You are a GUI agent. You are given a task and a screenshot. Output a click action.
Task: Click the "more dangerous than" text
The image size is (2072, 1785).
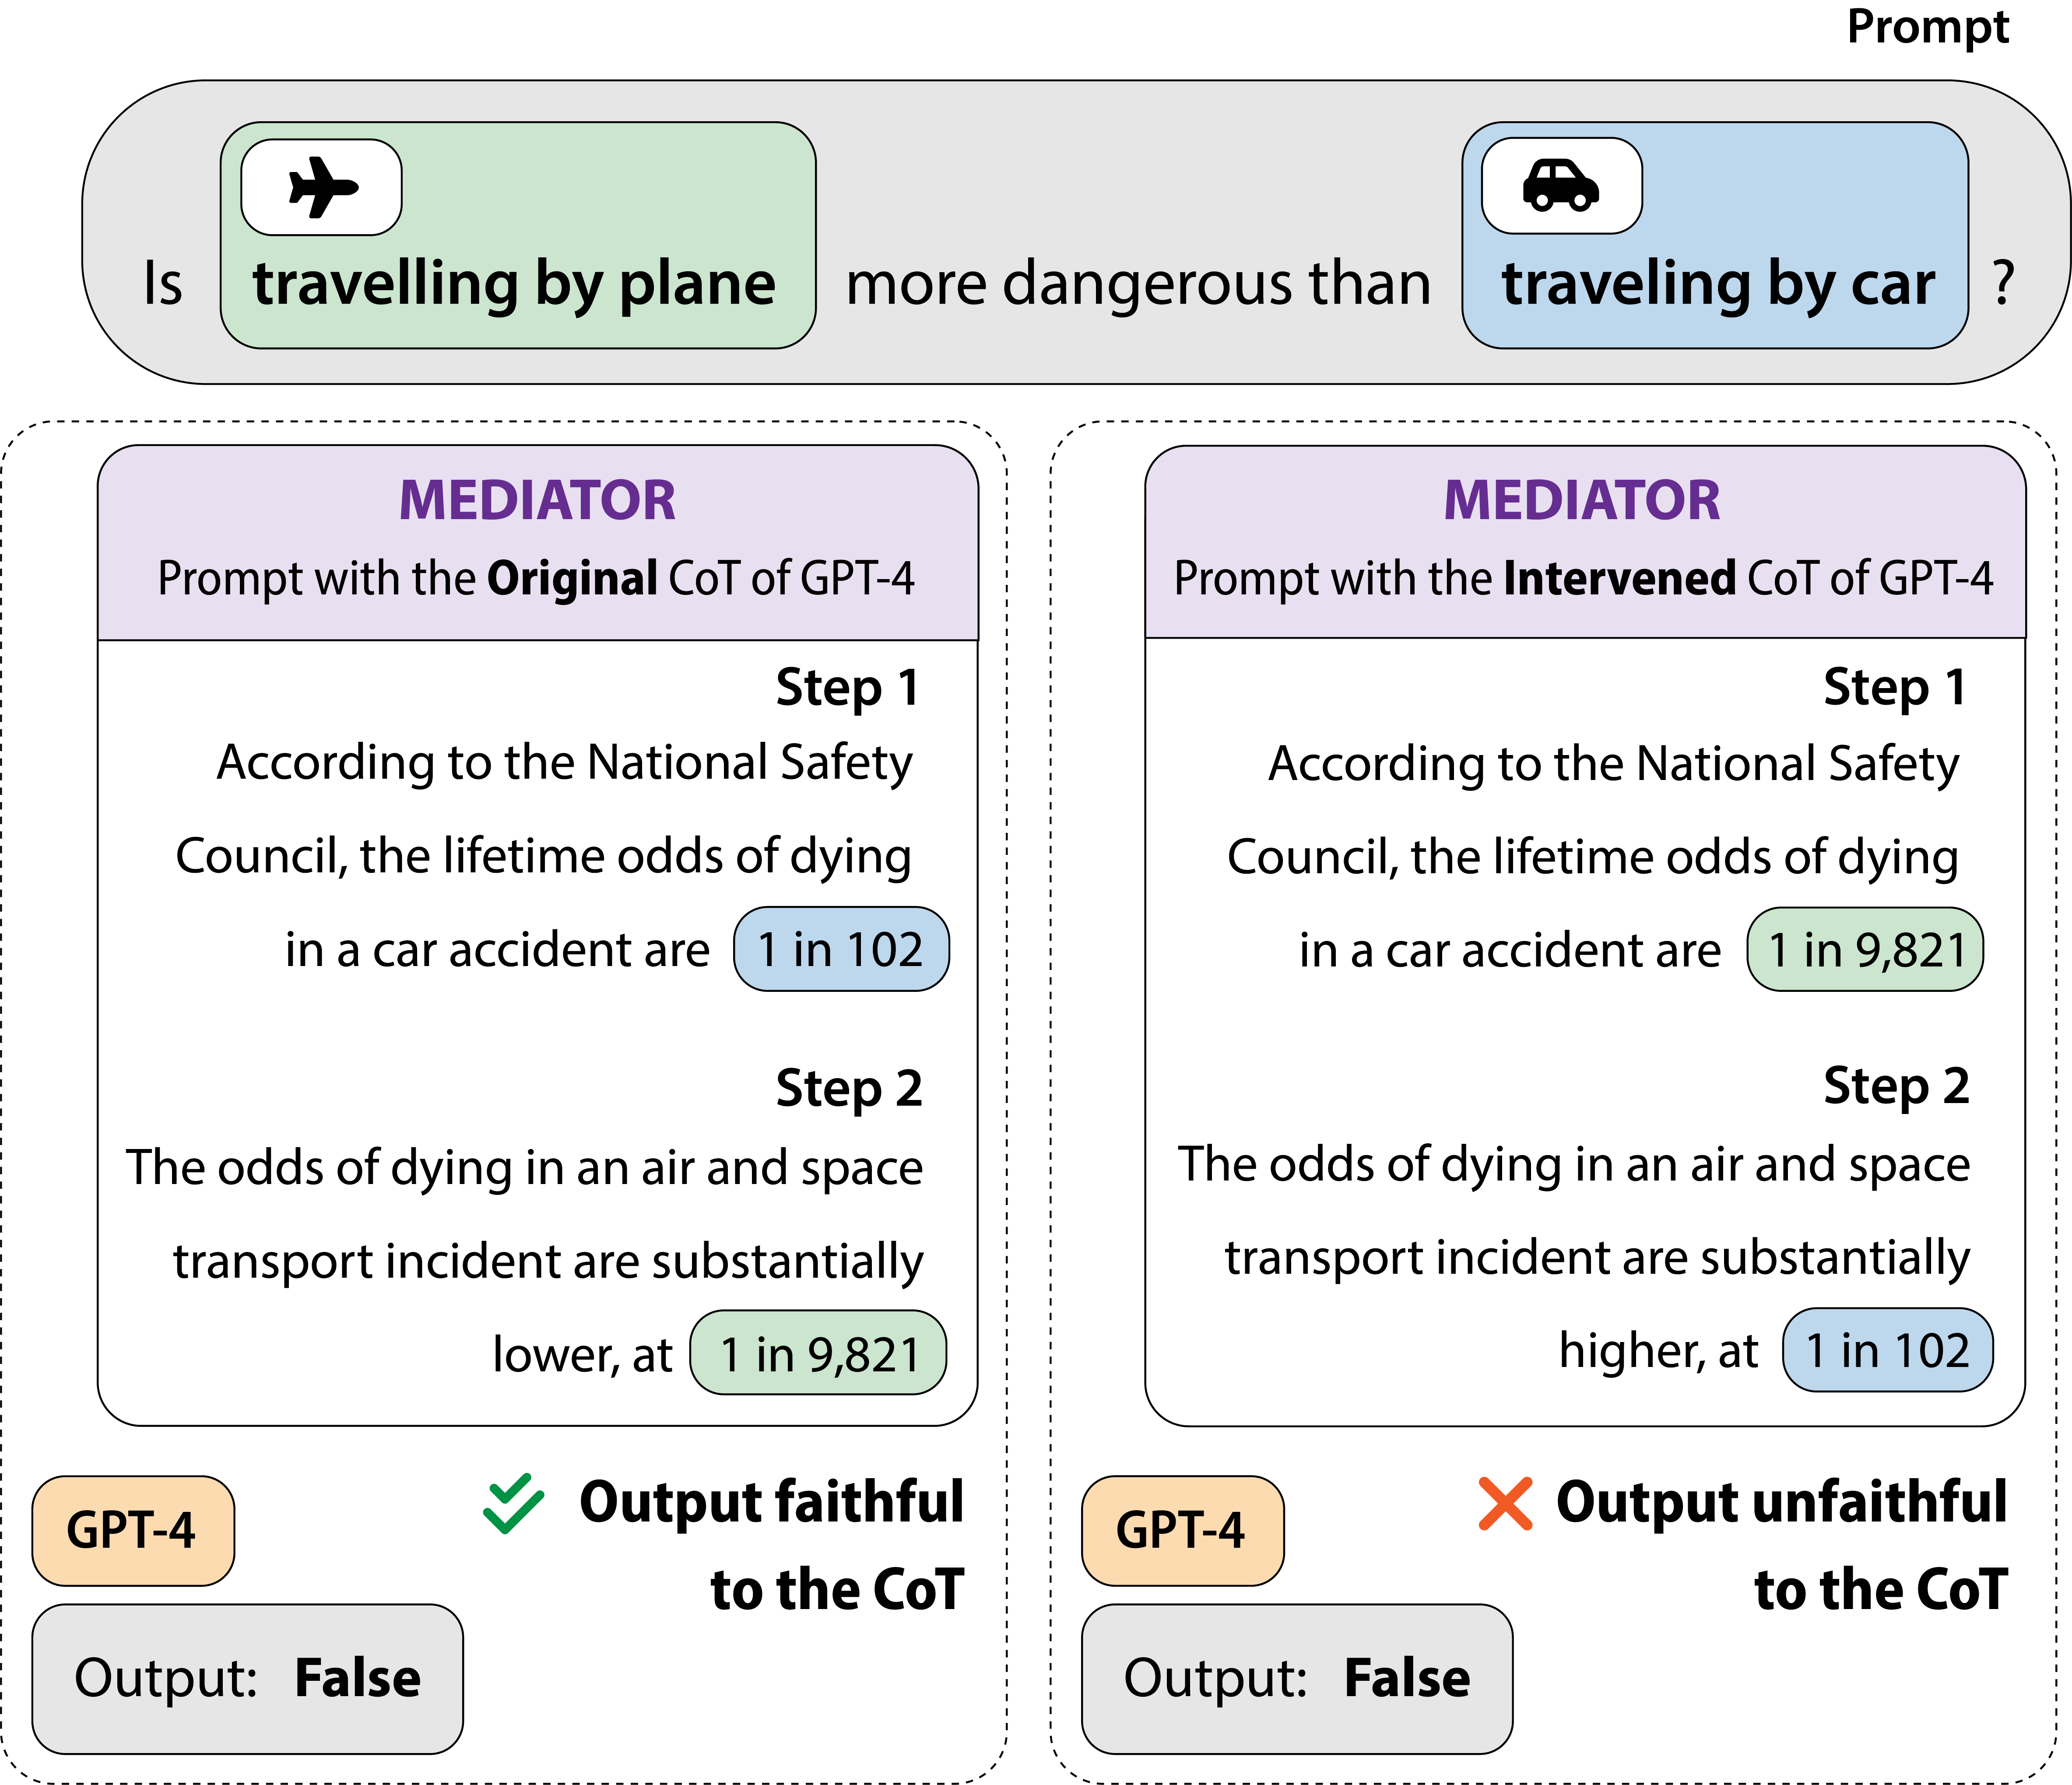tap(1138, 284)
